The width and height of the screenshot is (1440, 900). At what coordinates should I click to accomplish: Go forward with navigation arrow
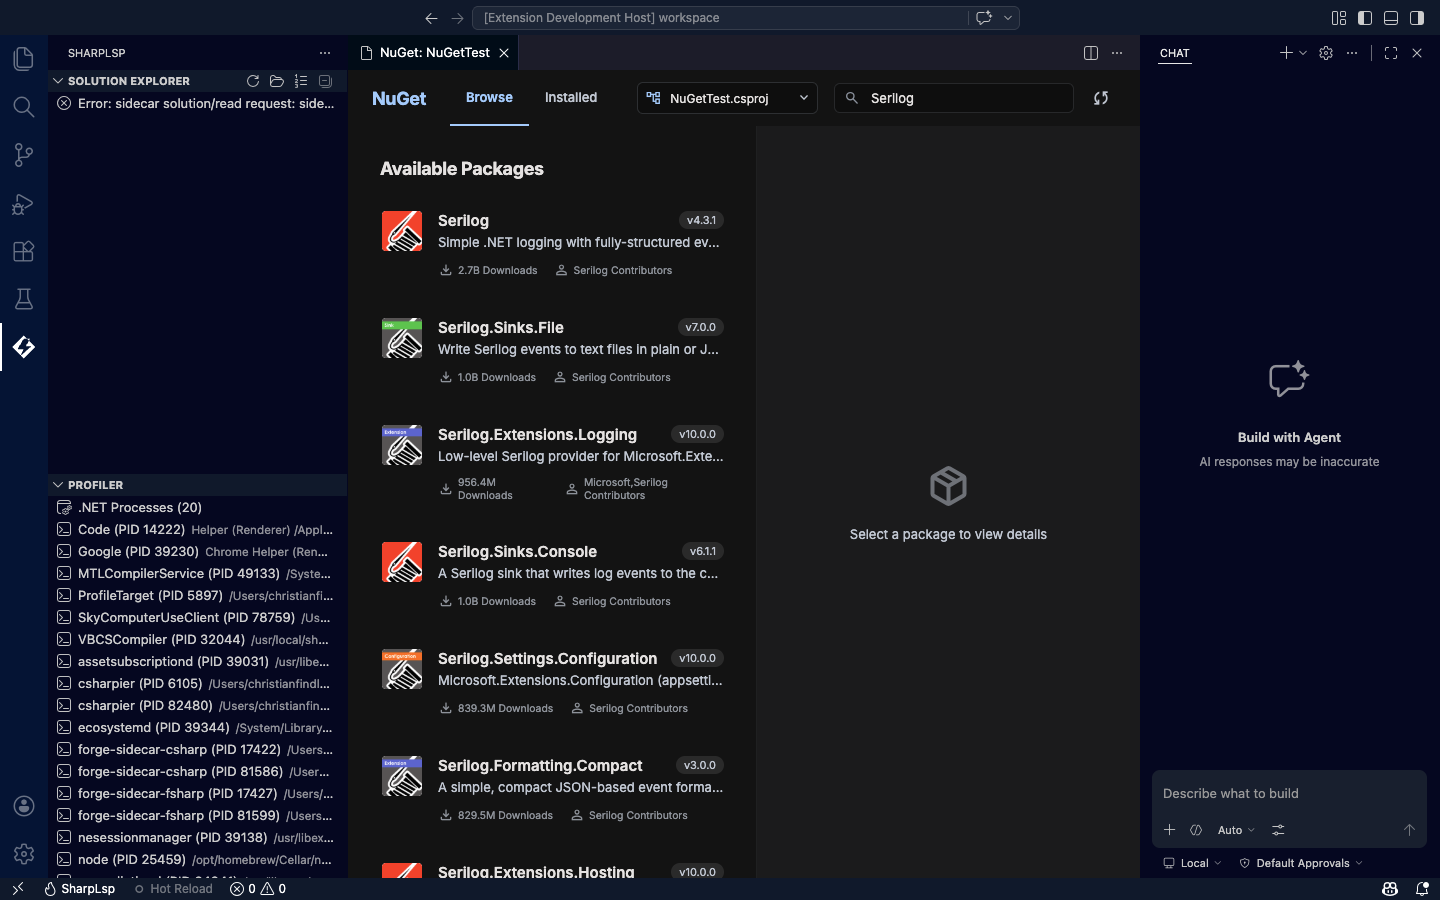(457, 18)
